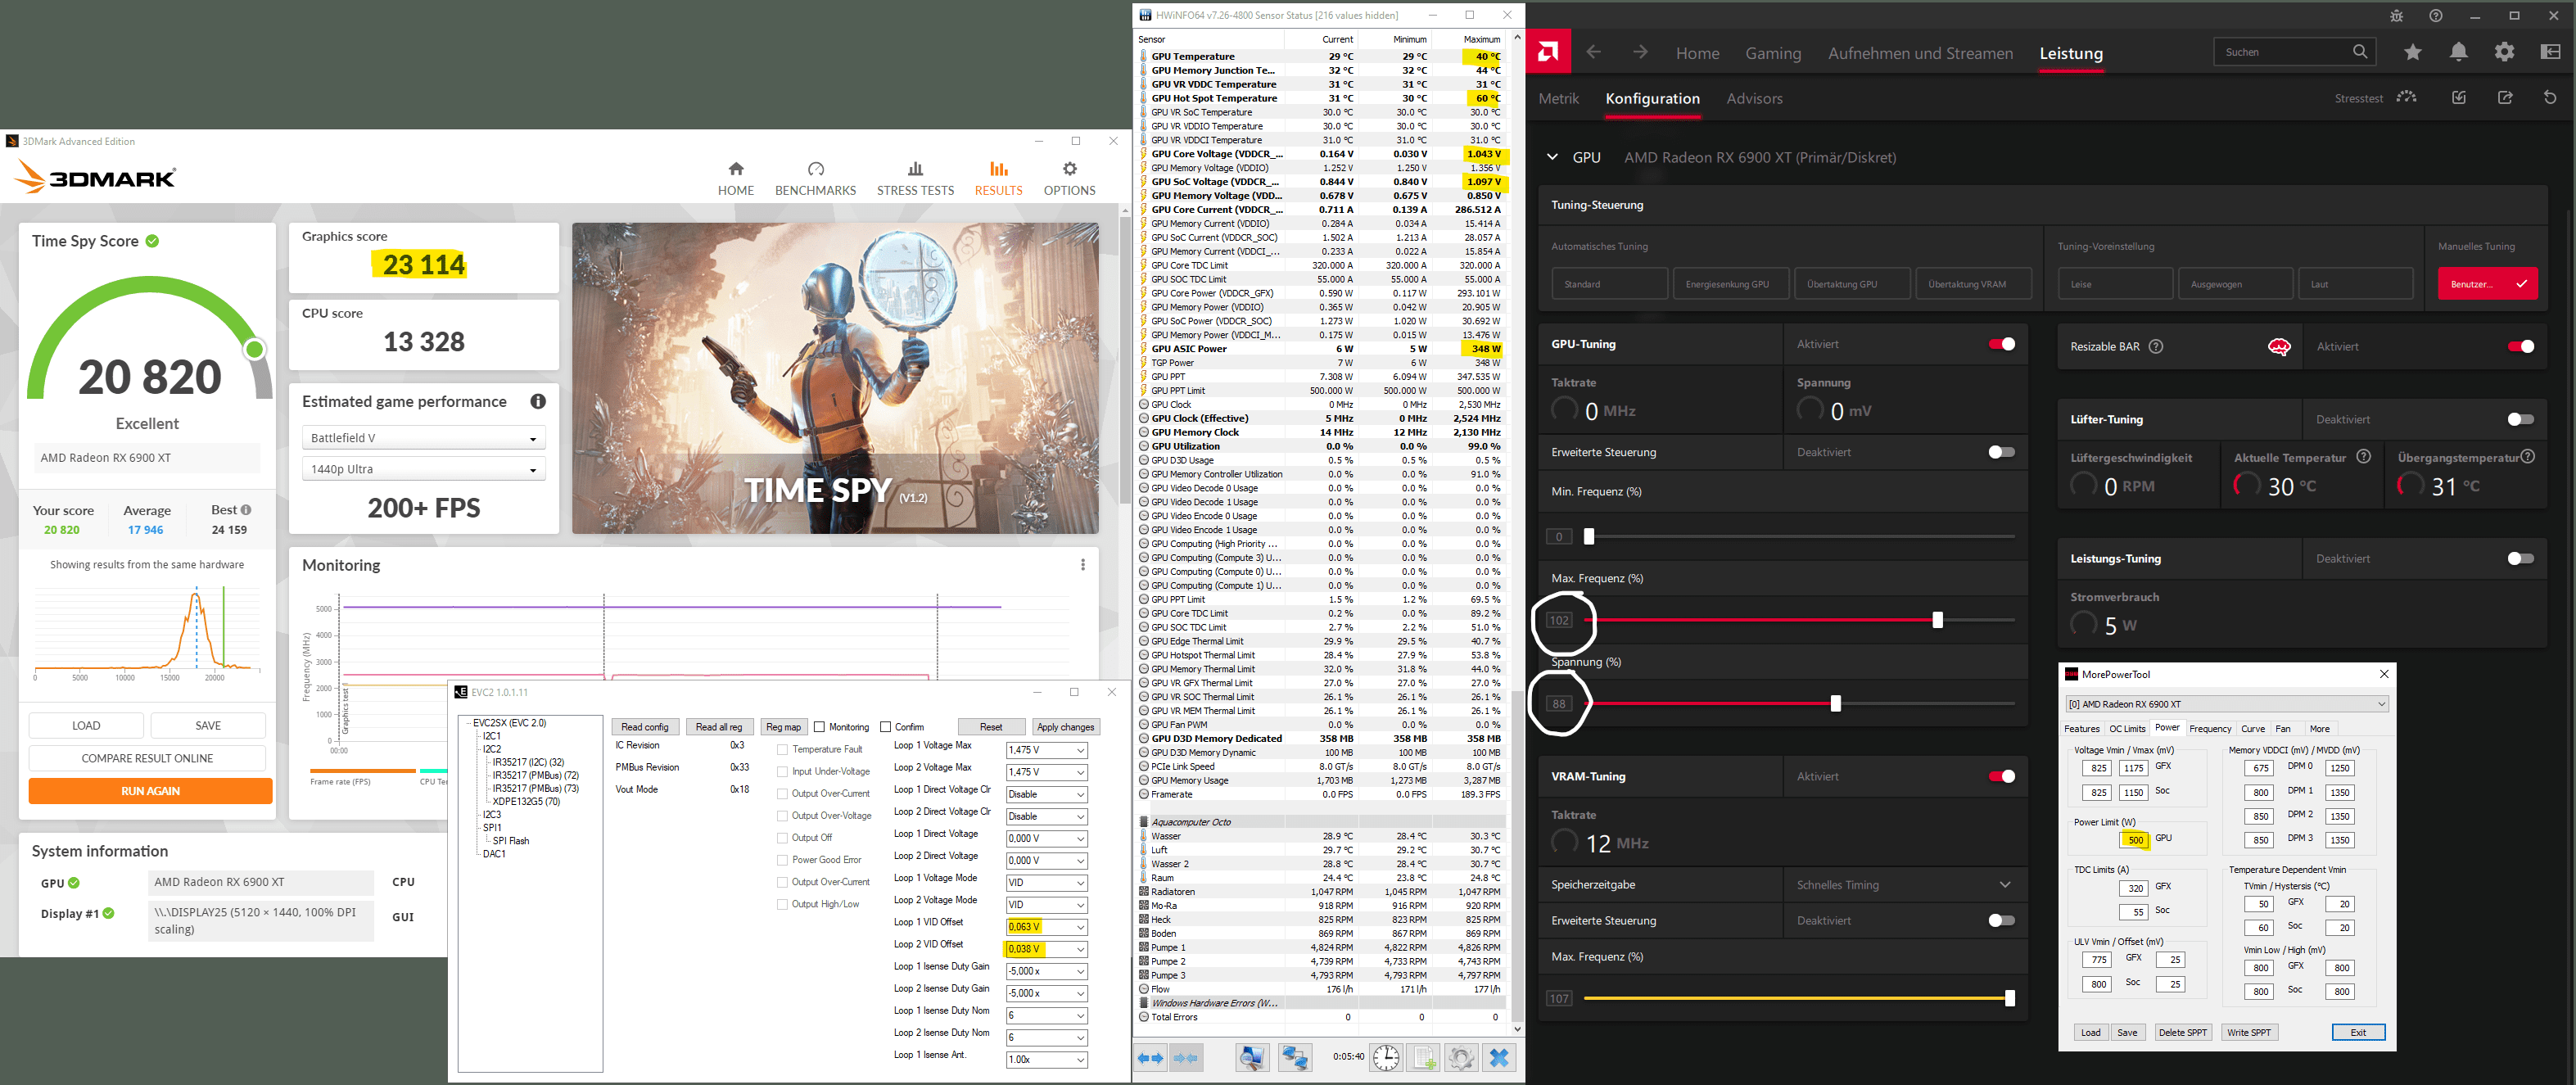Open Gaming section in AMD software
The image size is (2576, 1085).
pyautogui.click(x=1773, y=53)
